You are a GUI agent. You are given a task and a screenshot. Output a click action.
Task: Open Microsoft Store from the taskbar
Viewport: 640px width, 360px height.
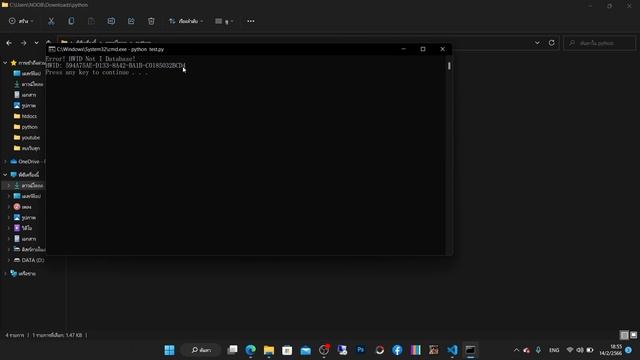click(287, 350)
